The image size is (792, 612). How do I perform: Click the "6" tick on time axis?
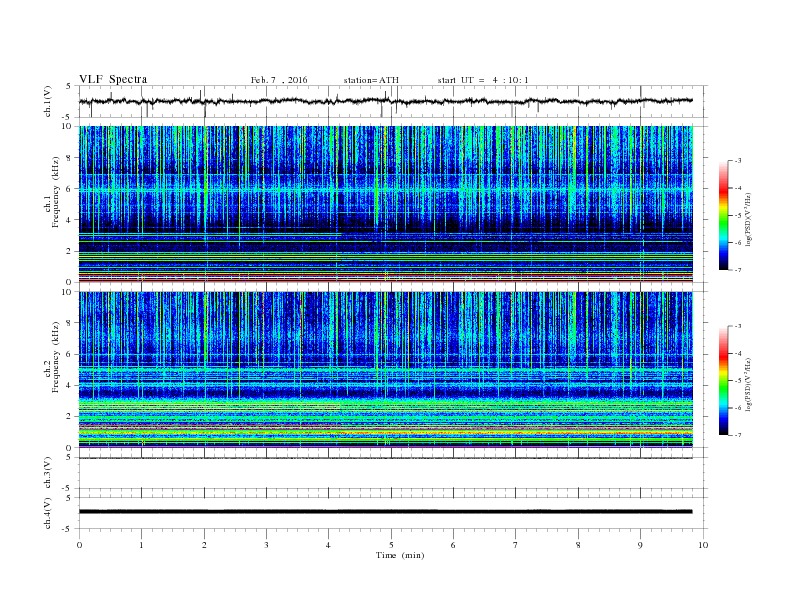[x=453, y=545]
